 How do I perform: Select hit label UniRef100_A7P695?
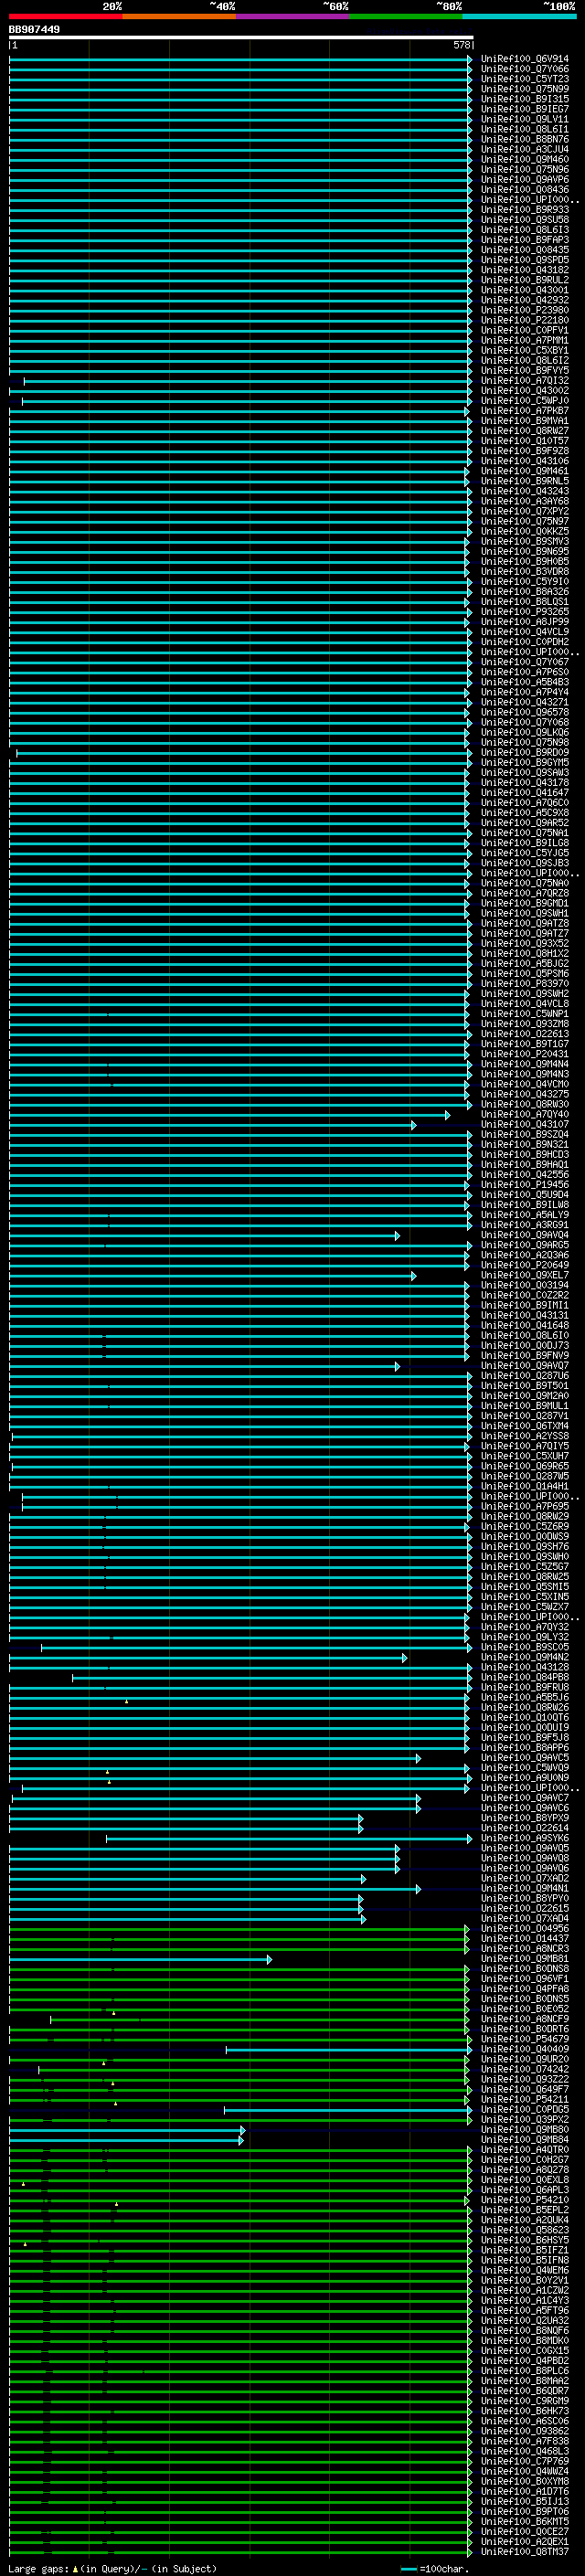click(x=525, y=1506)
